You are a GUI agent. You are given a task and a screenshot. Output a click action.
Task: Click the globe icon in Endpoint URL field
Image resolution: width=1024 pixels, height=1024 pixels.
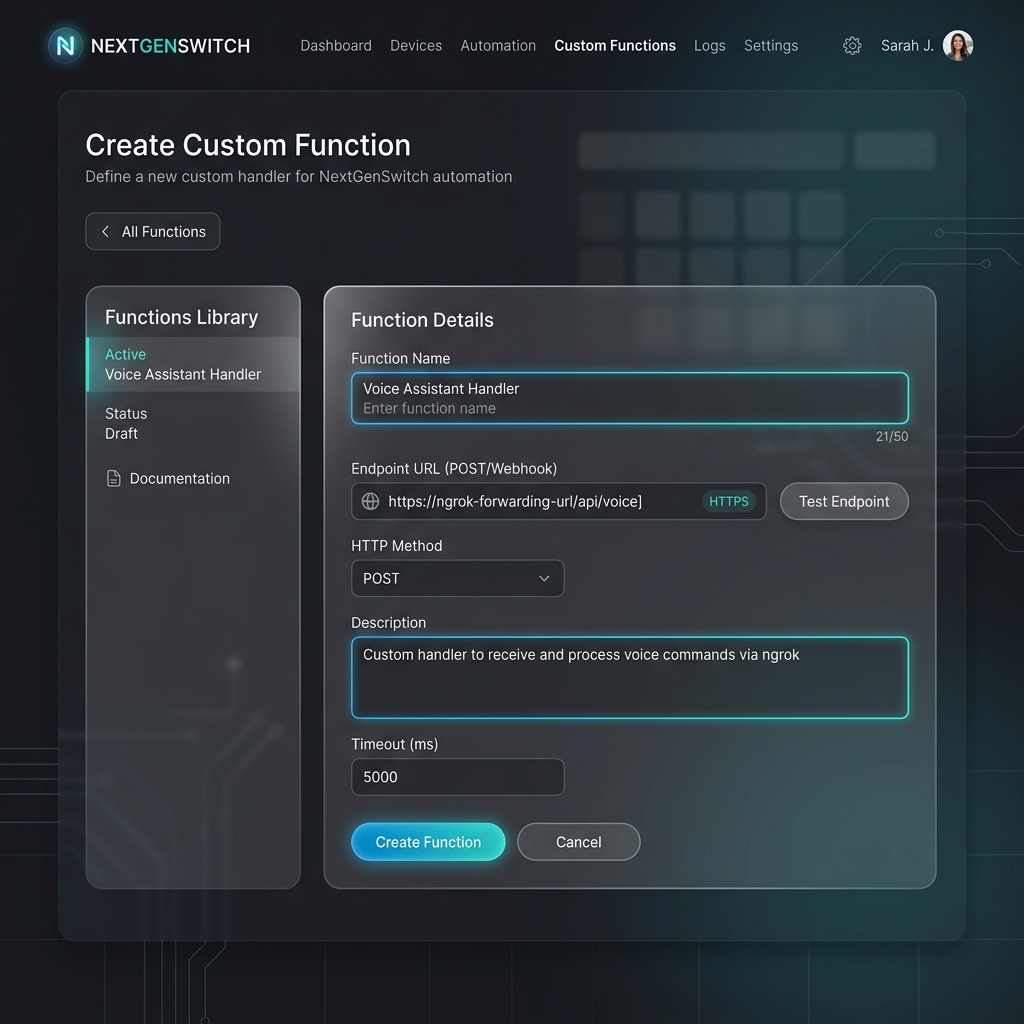pyautogui.click(x=370, y=502)
